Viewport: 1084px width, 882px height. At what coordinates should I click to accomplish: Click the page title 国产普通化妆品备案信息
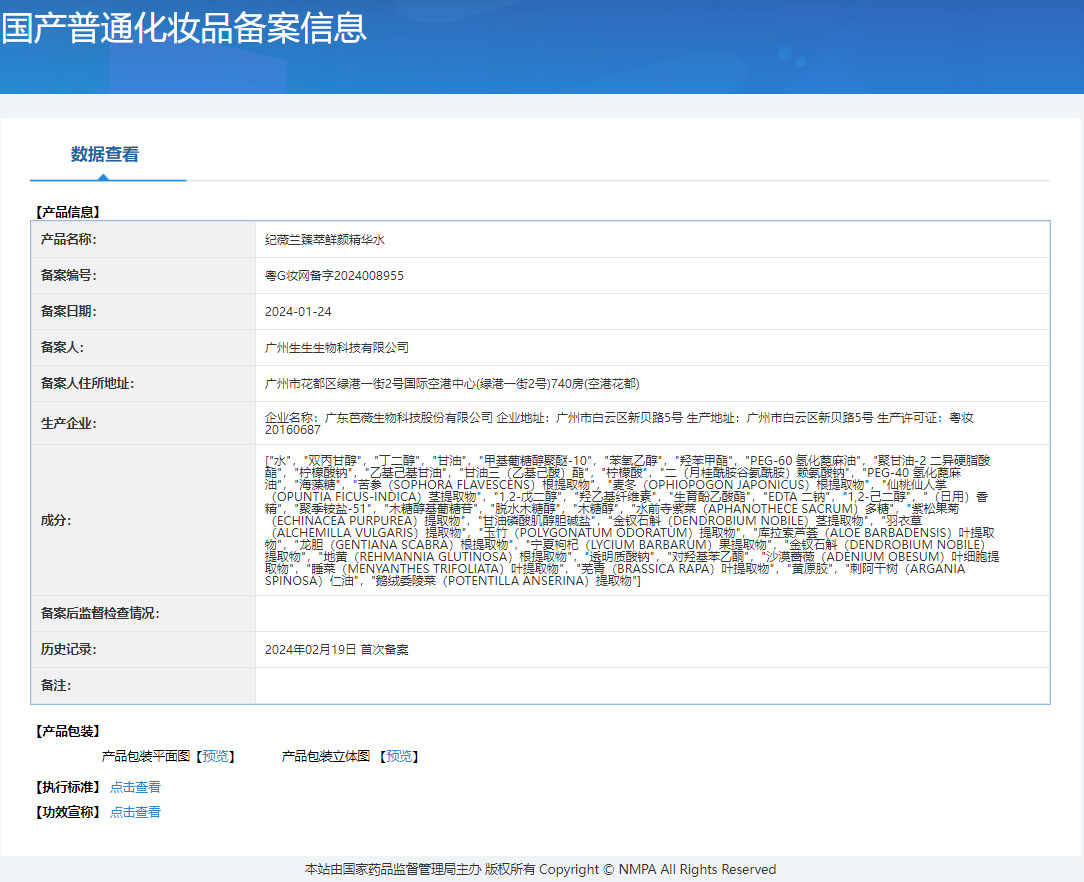[x=184, y=27]
